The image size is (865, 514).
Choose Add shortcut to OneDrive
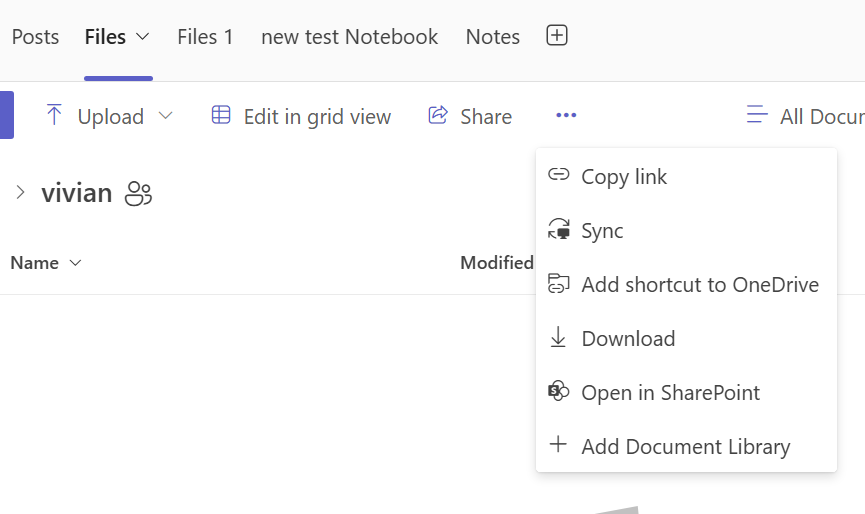699,285
